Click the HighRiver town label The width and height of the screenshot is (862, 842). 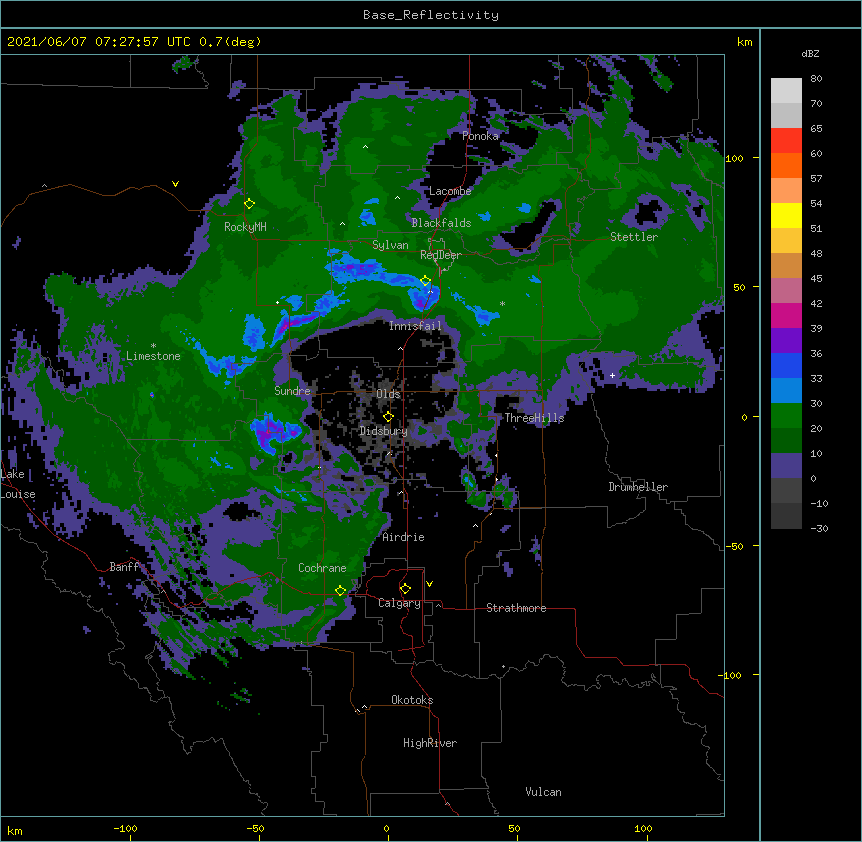click(x=430, y=743)
